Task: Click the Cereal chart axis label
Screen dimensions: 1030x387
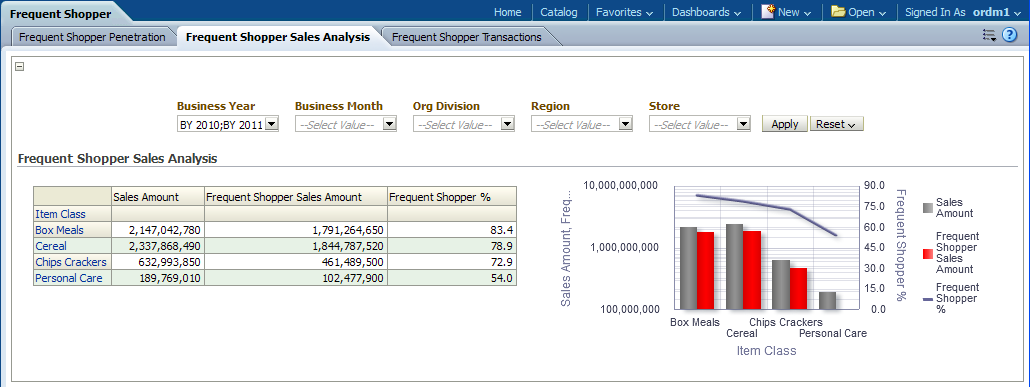Action: (x=742, y=333)
